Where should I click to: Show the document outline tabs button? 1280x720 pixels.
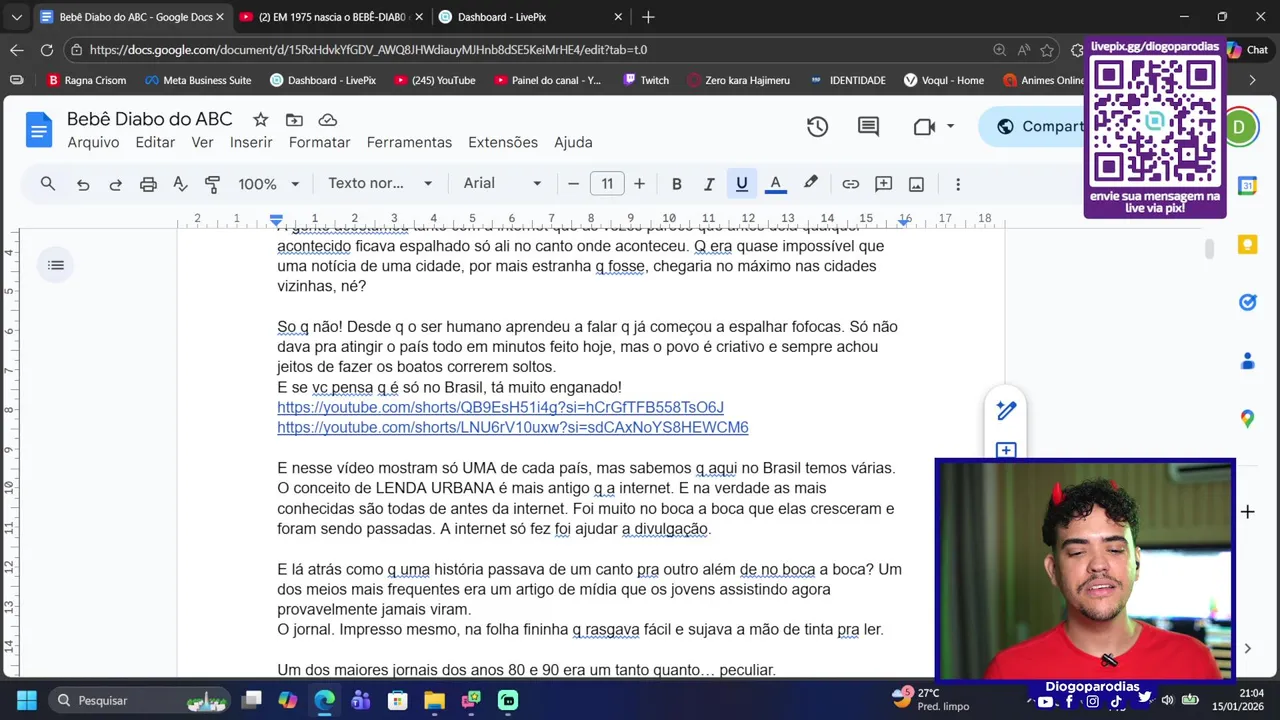pyautogui.click(x=56, y=265)
